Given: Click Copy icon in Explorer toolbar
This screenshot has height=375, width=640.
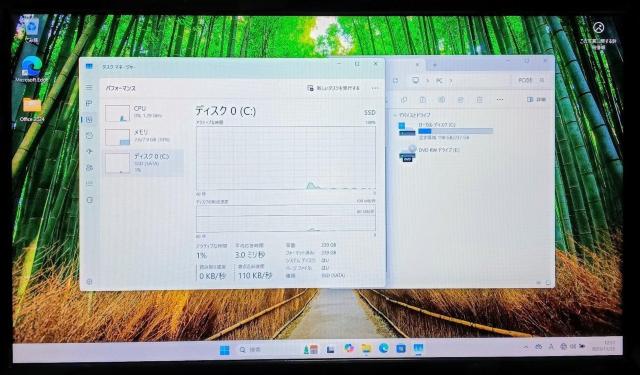Looking at the screenshot, I should (x=404, y=100).
